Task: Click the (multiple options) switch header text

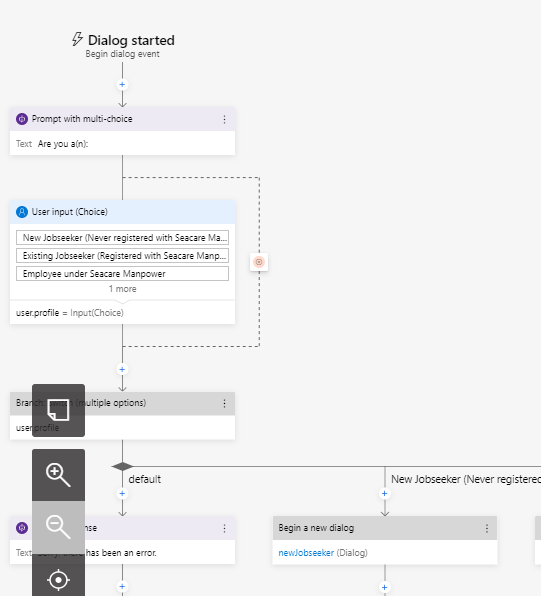Action: [x=111, y=403]
